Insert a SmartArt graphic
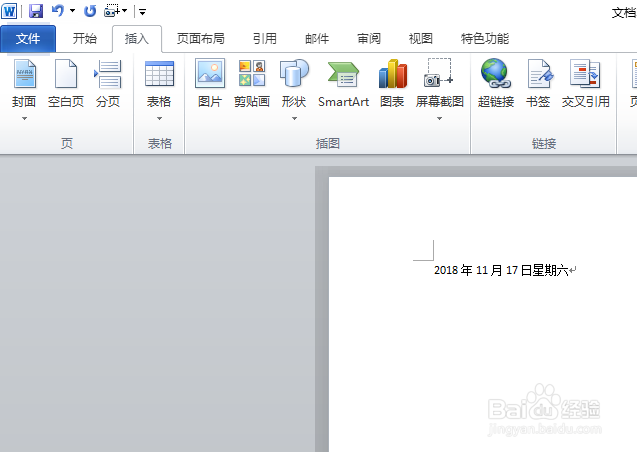 tap(343, 84)
